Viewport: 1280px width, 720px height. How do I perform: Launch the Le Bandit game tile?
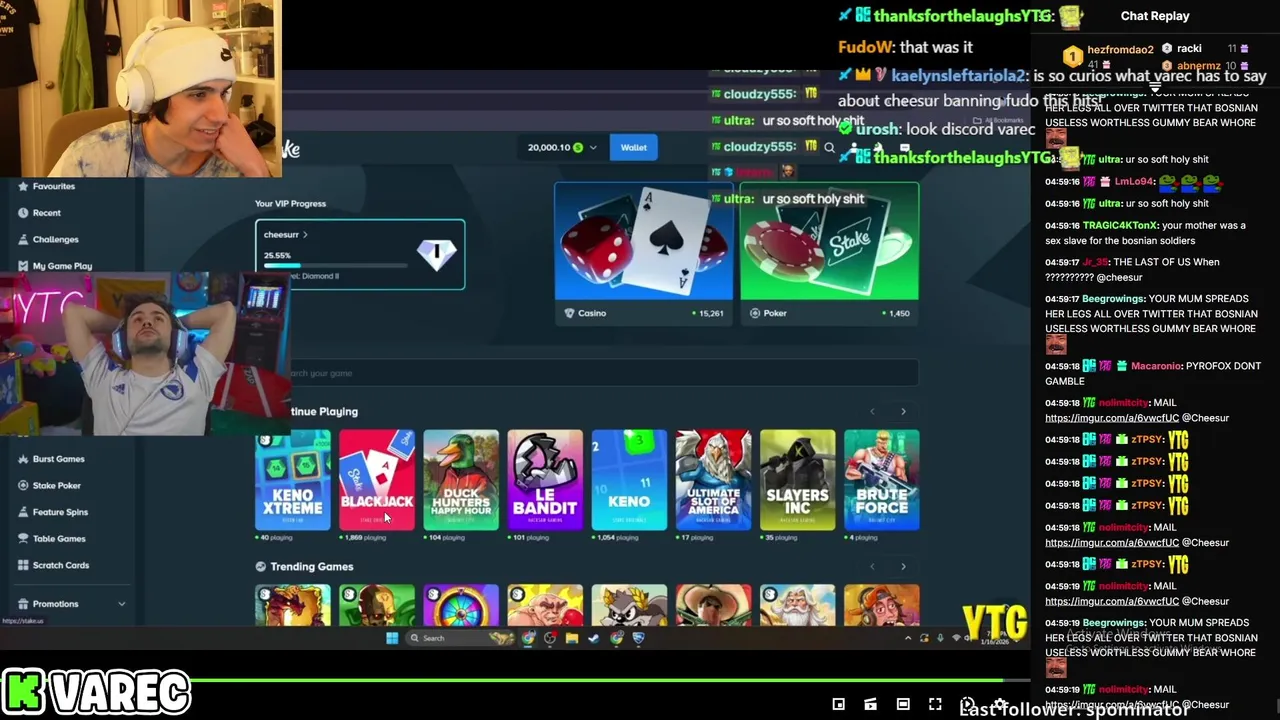click(545, 479)
